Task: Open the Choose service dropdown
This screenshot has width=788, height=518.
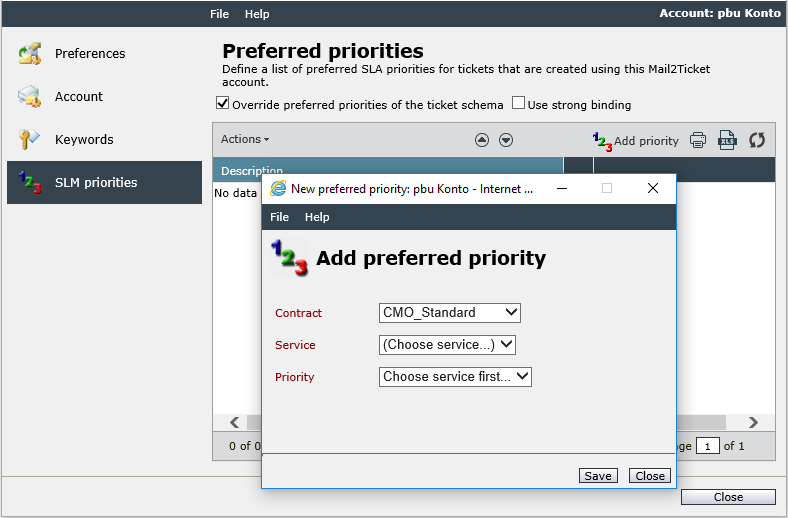Action: 447,345
